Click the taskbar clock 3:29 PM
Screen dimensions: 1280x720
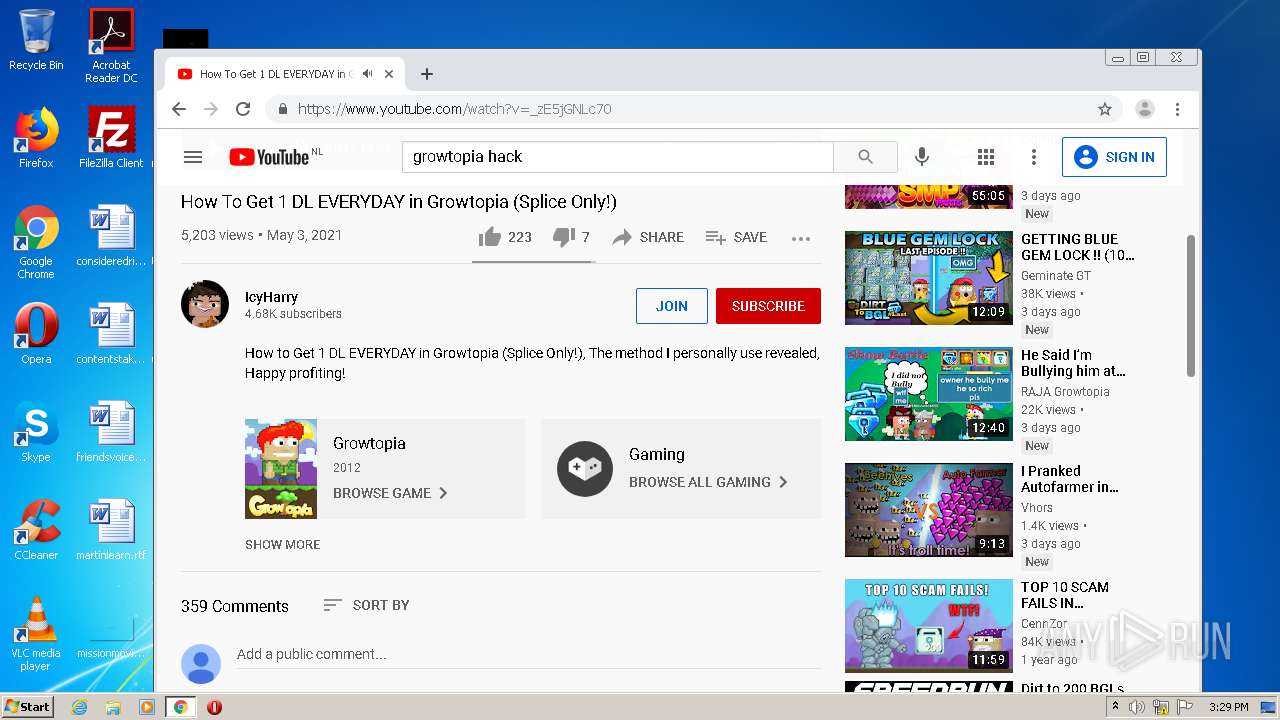(1228, 707)
